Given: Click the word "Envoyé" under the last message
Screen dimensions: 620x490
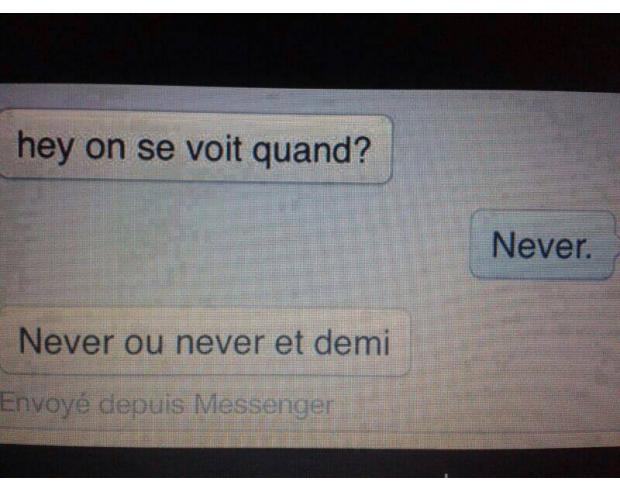Looking at the screenshot, I should (45, 404).
